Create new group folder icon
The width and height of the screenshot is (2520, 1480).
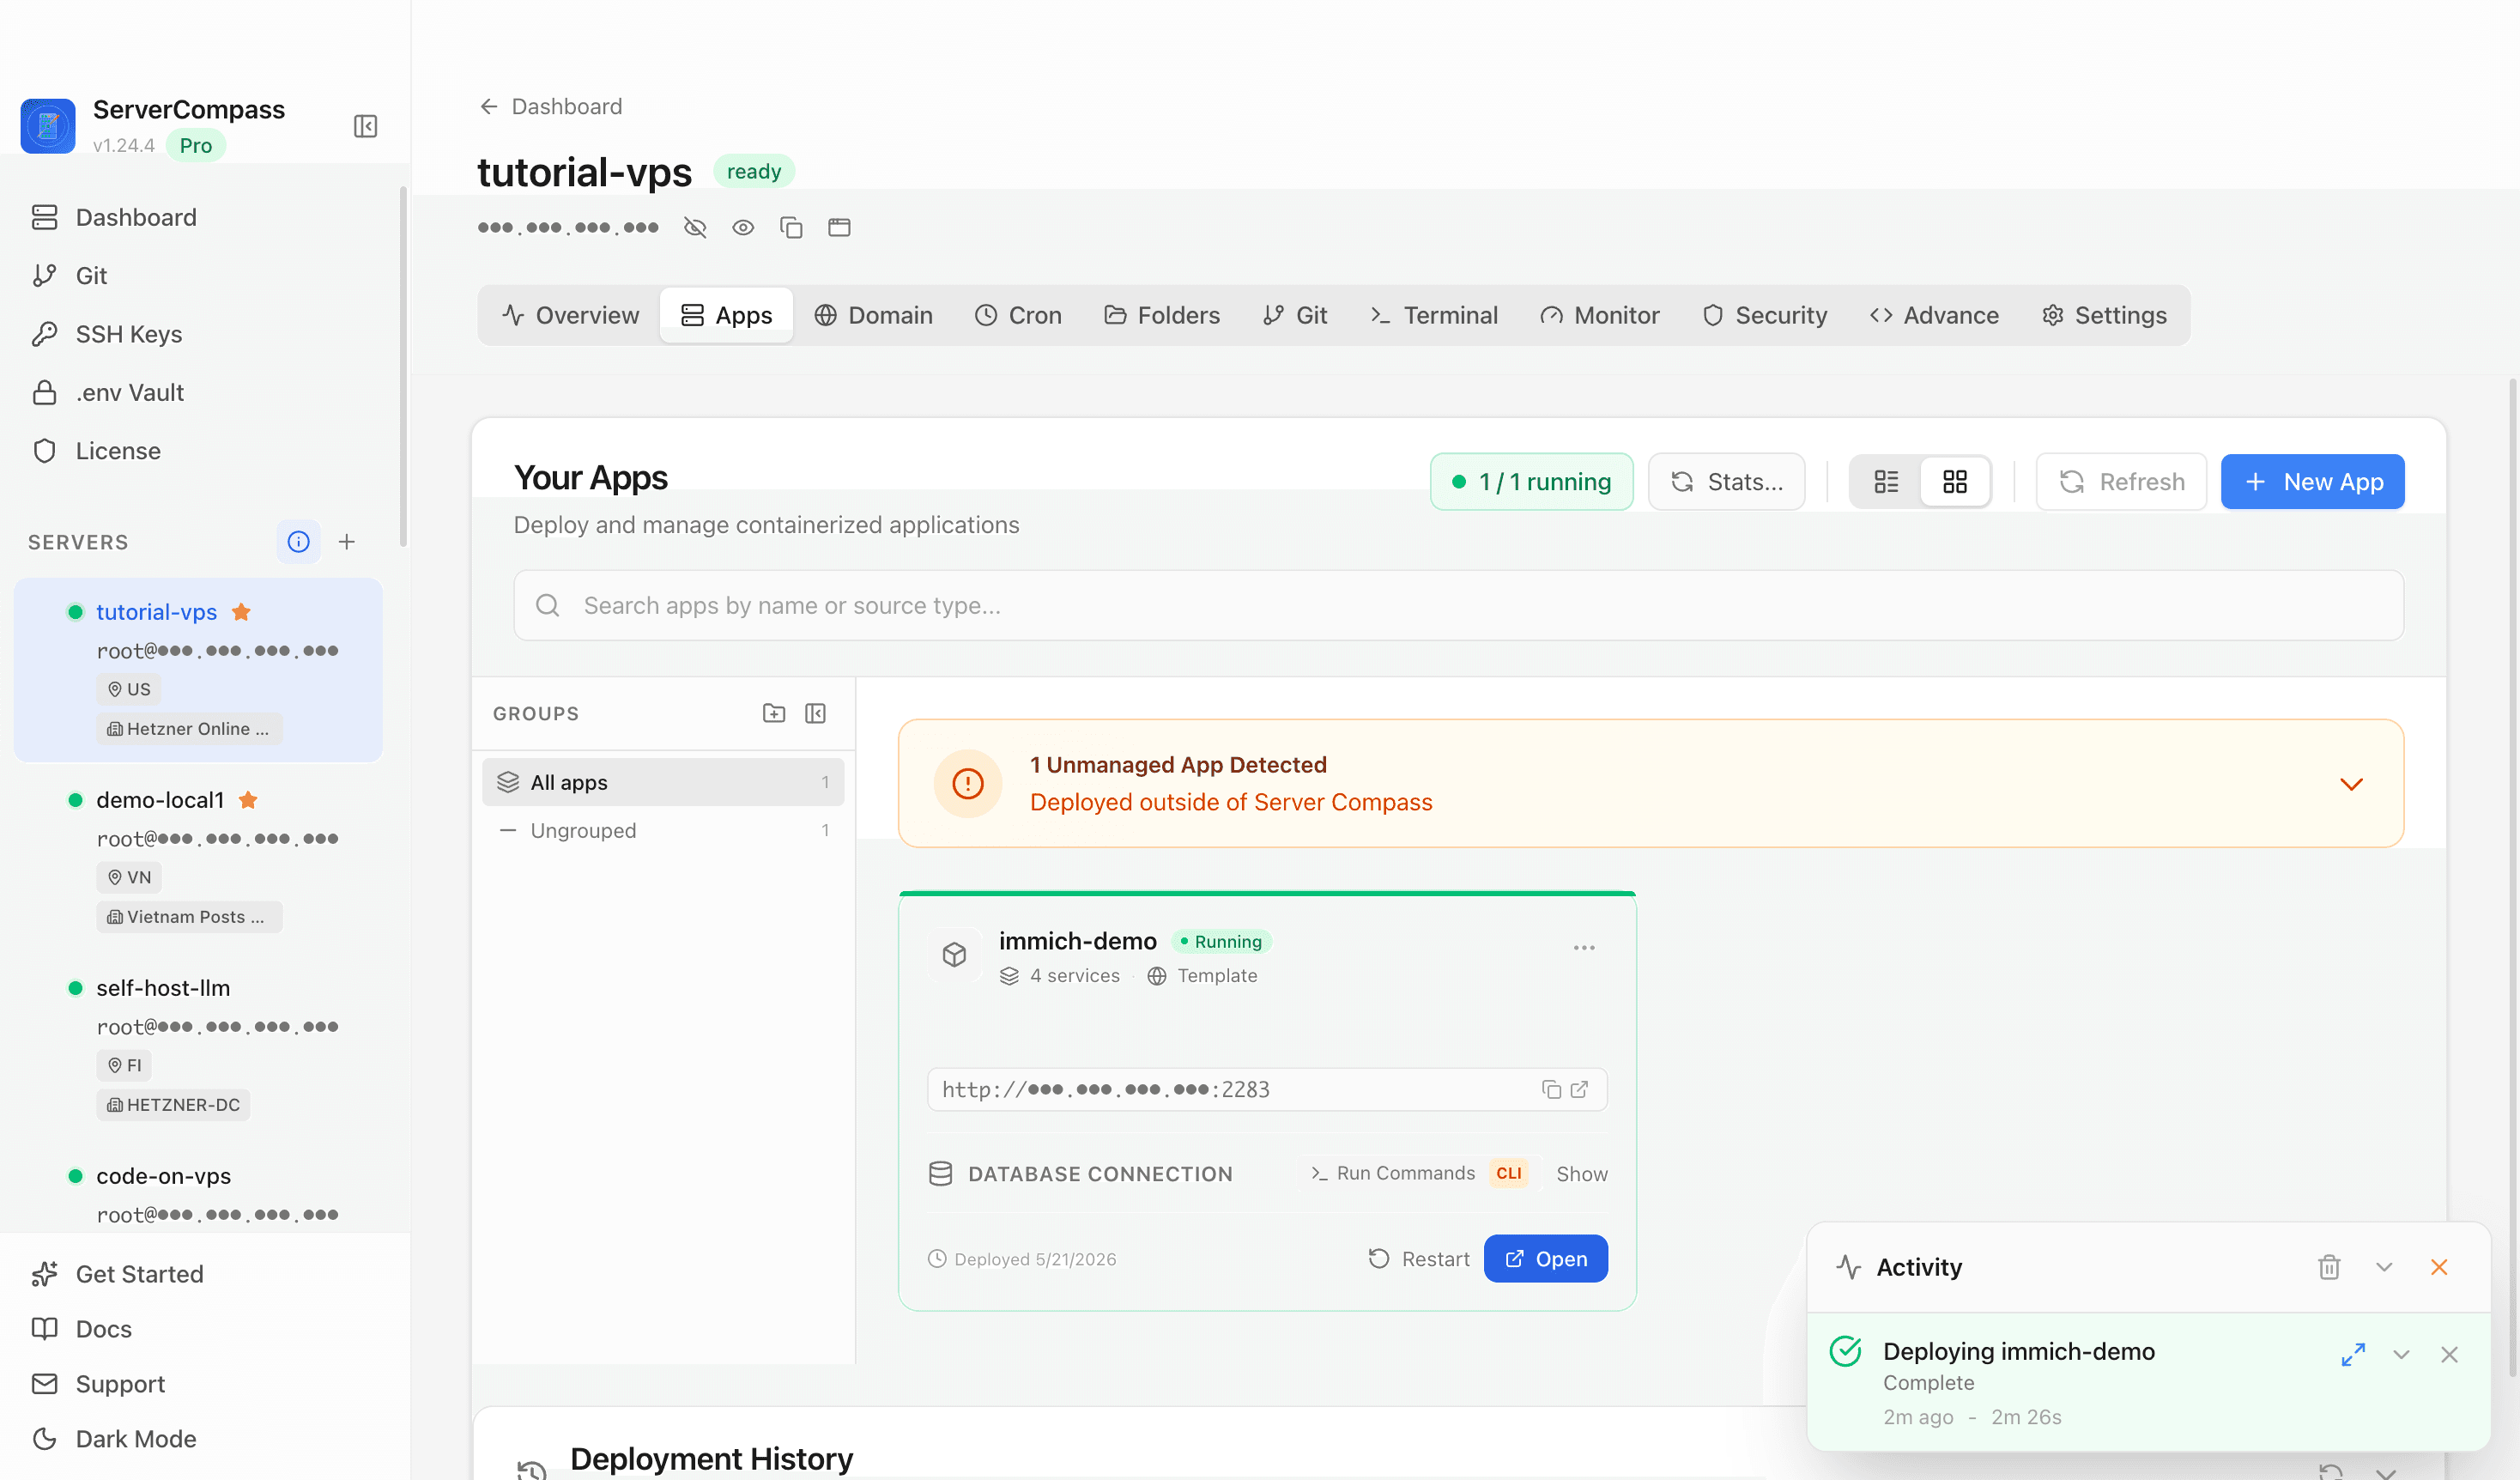774,713
